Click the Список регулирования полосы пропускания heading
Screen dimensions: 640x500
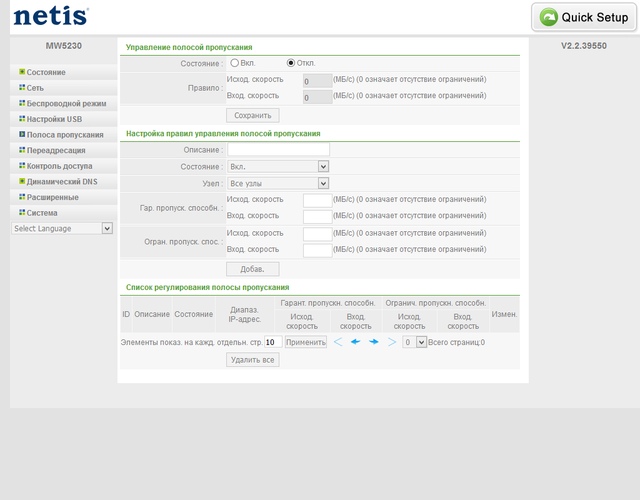(x=207, y=287)
